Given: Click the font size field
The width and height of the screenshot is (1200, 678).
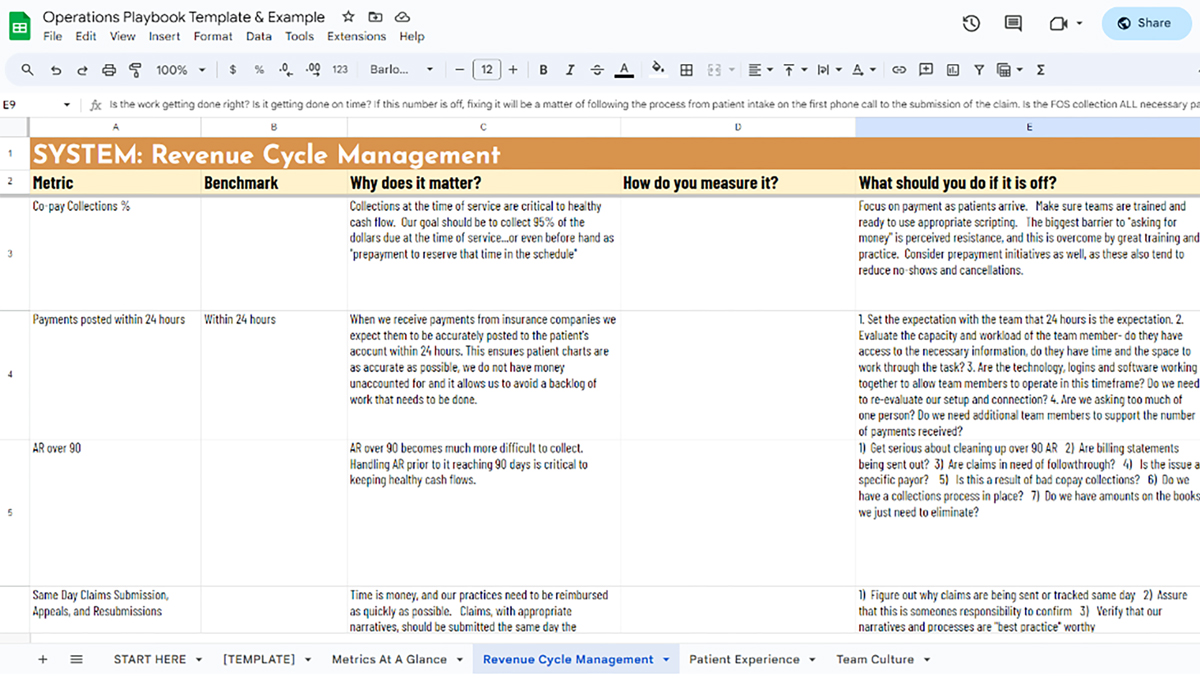Looking at the screenshot, I should point(486,70).
